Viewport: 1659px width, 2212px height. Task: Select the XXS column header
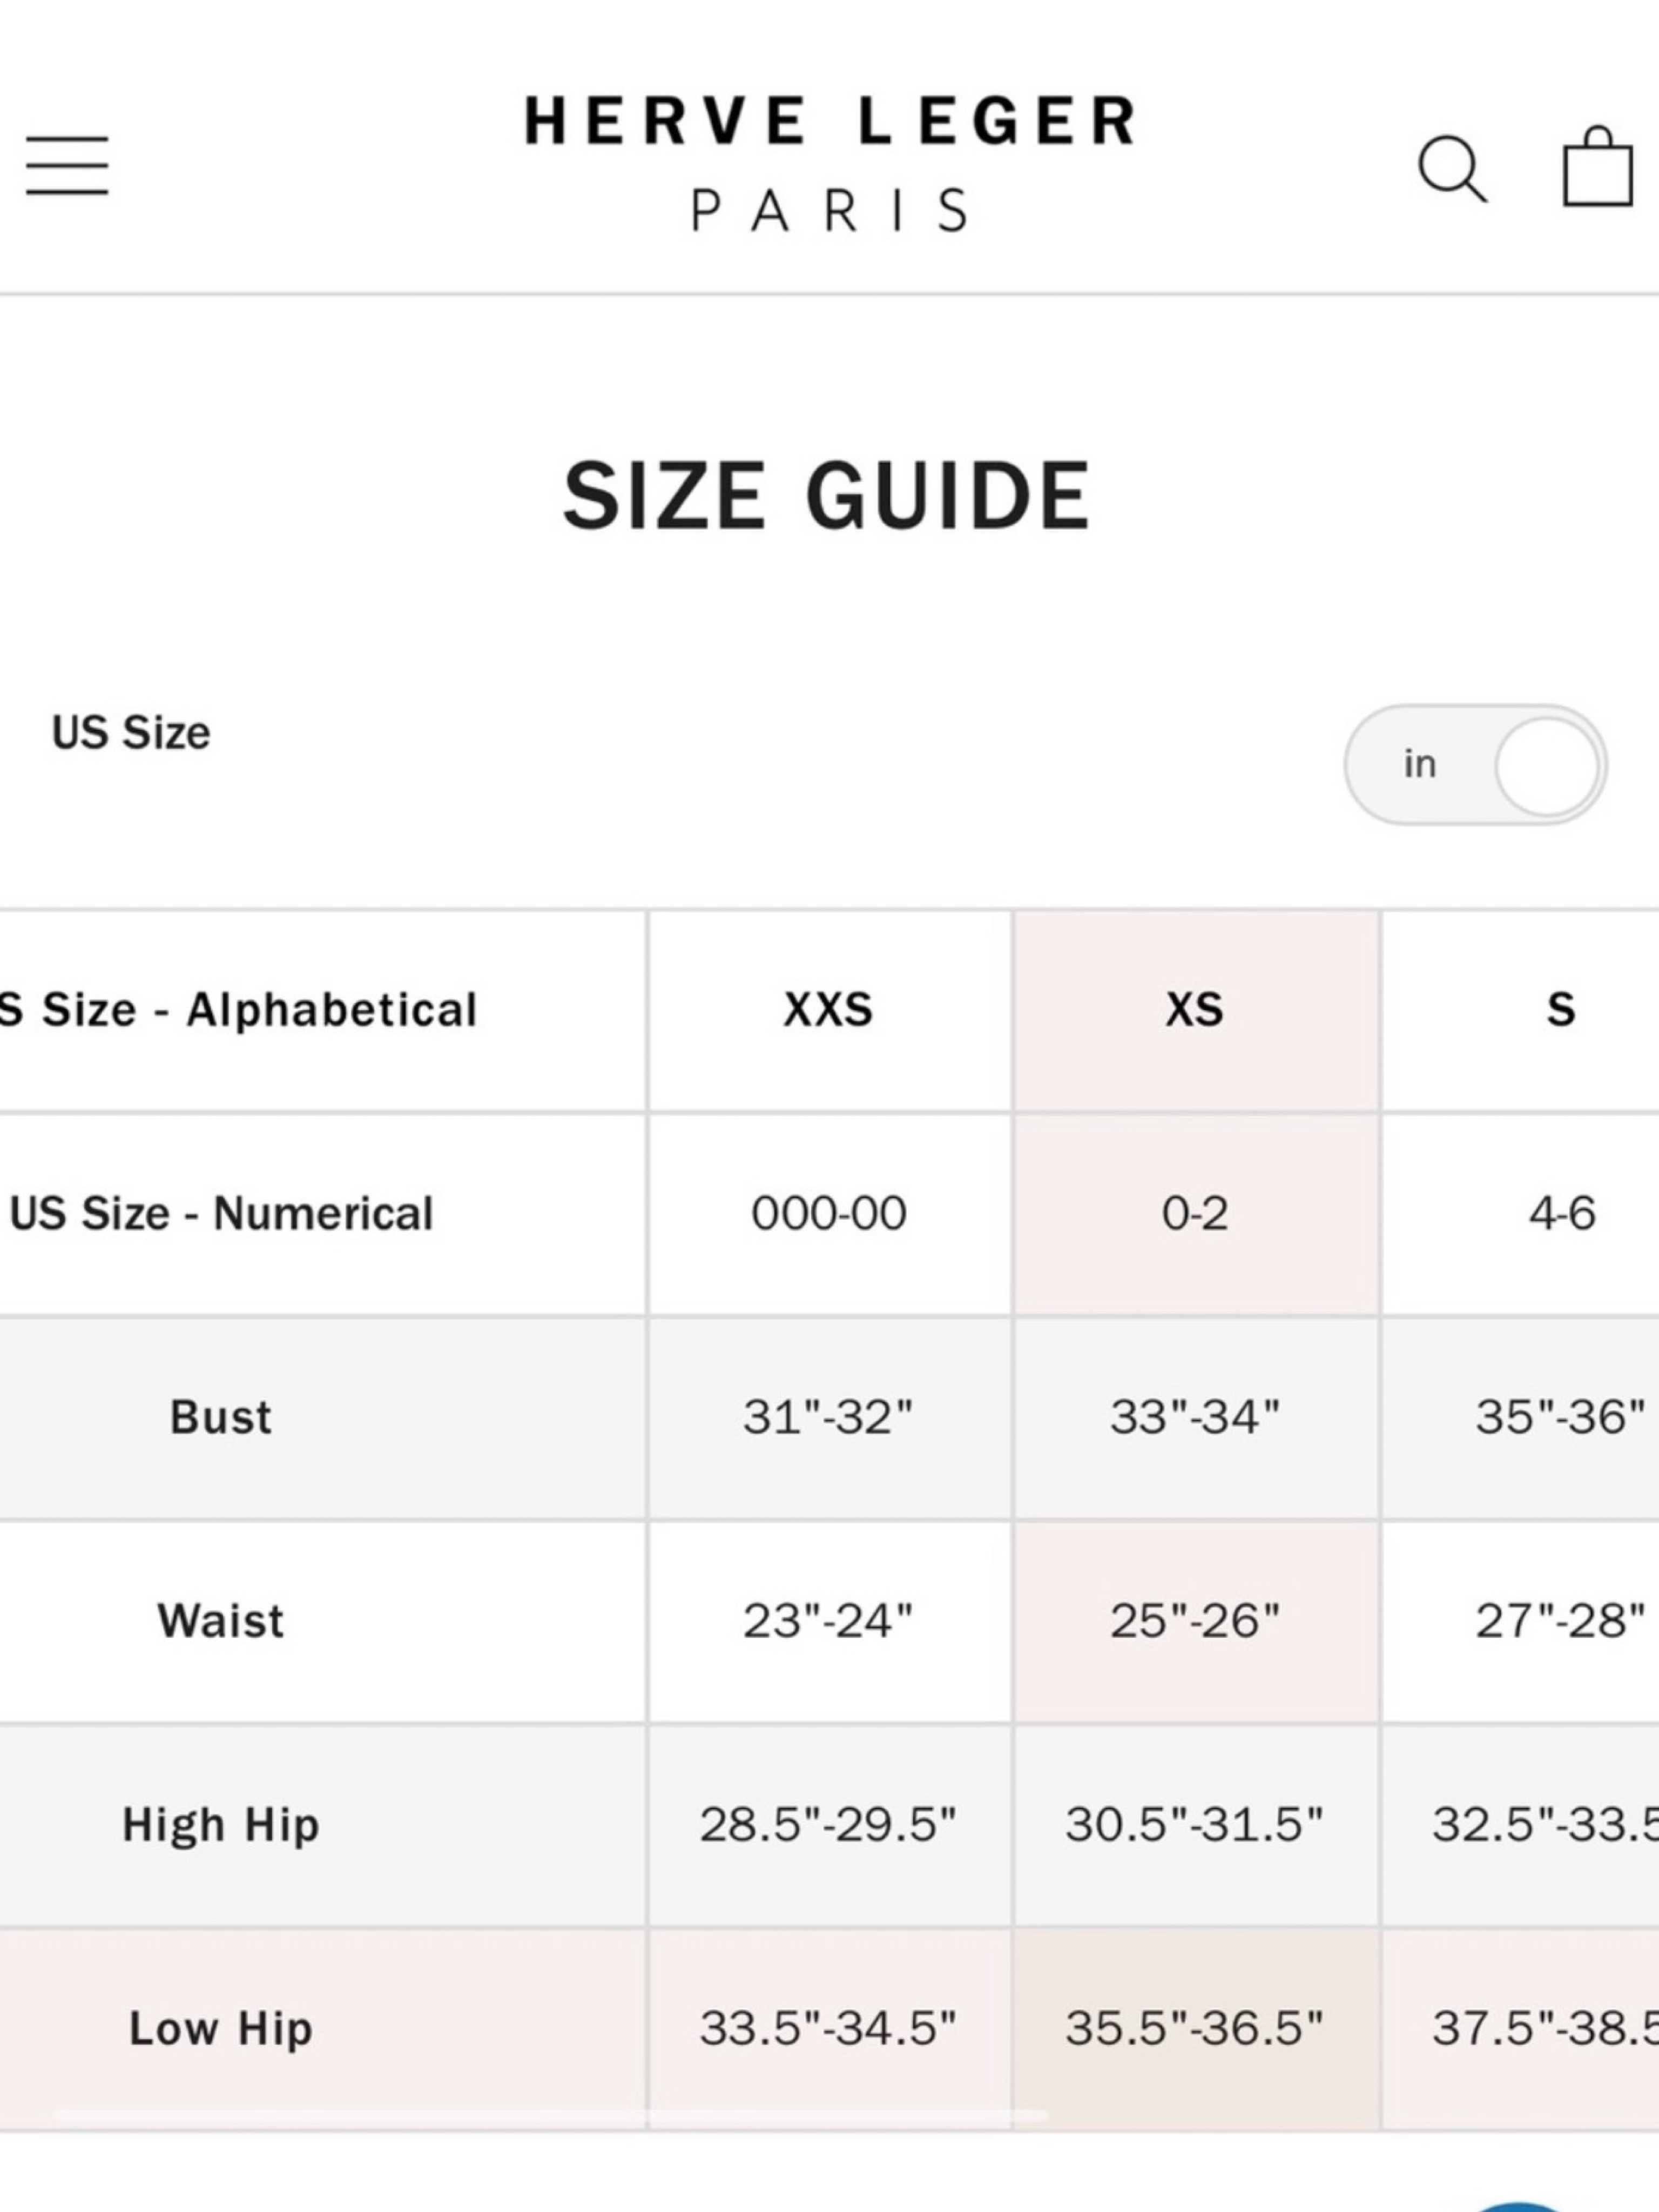click(829, 1010)
